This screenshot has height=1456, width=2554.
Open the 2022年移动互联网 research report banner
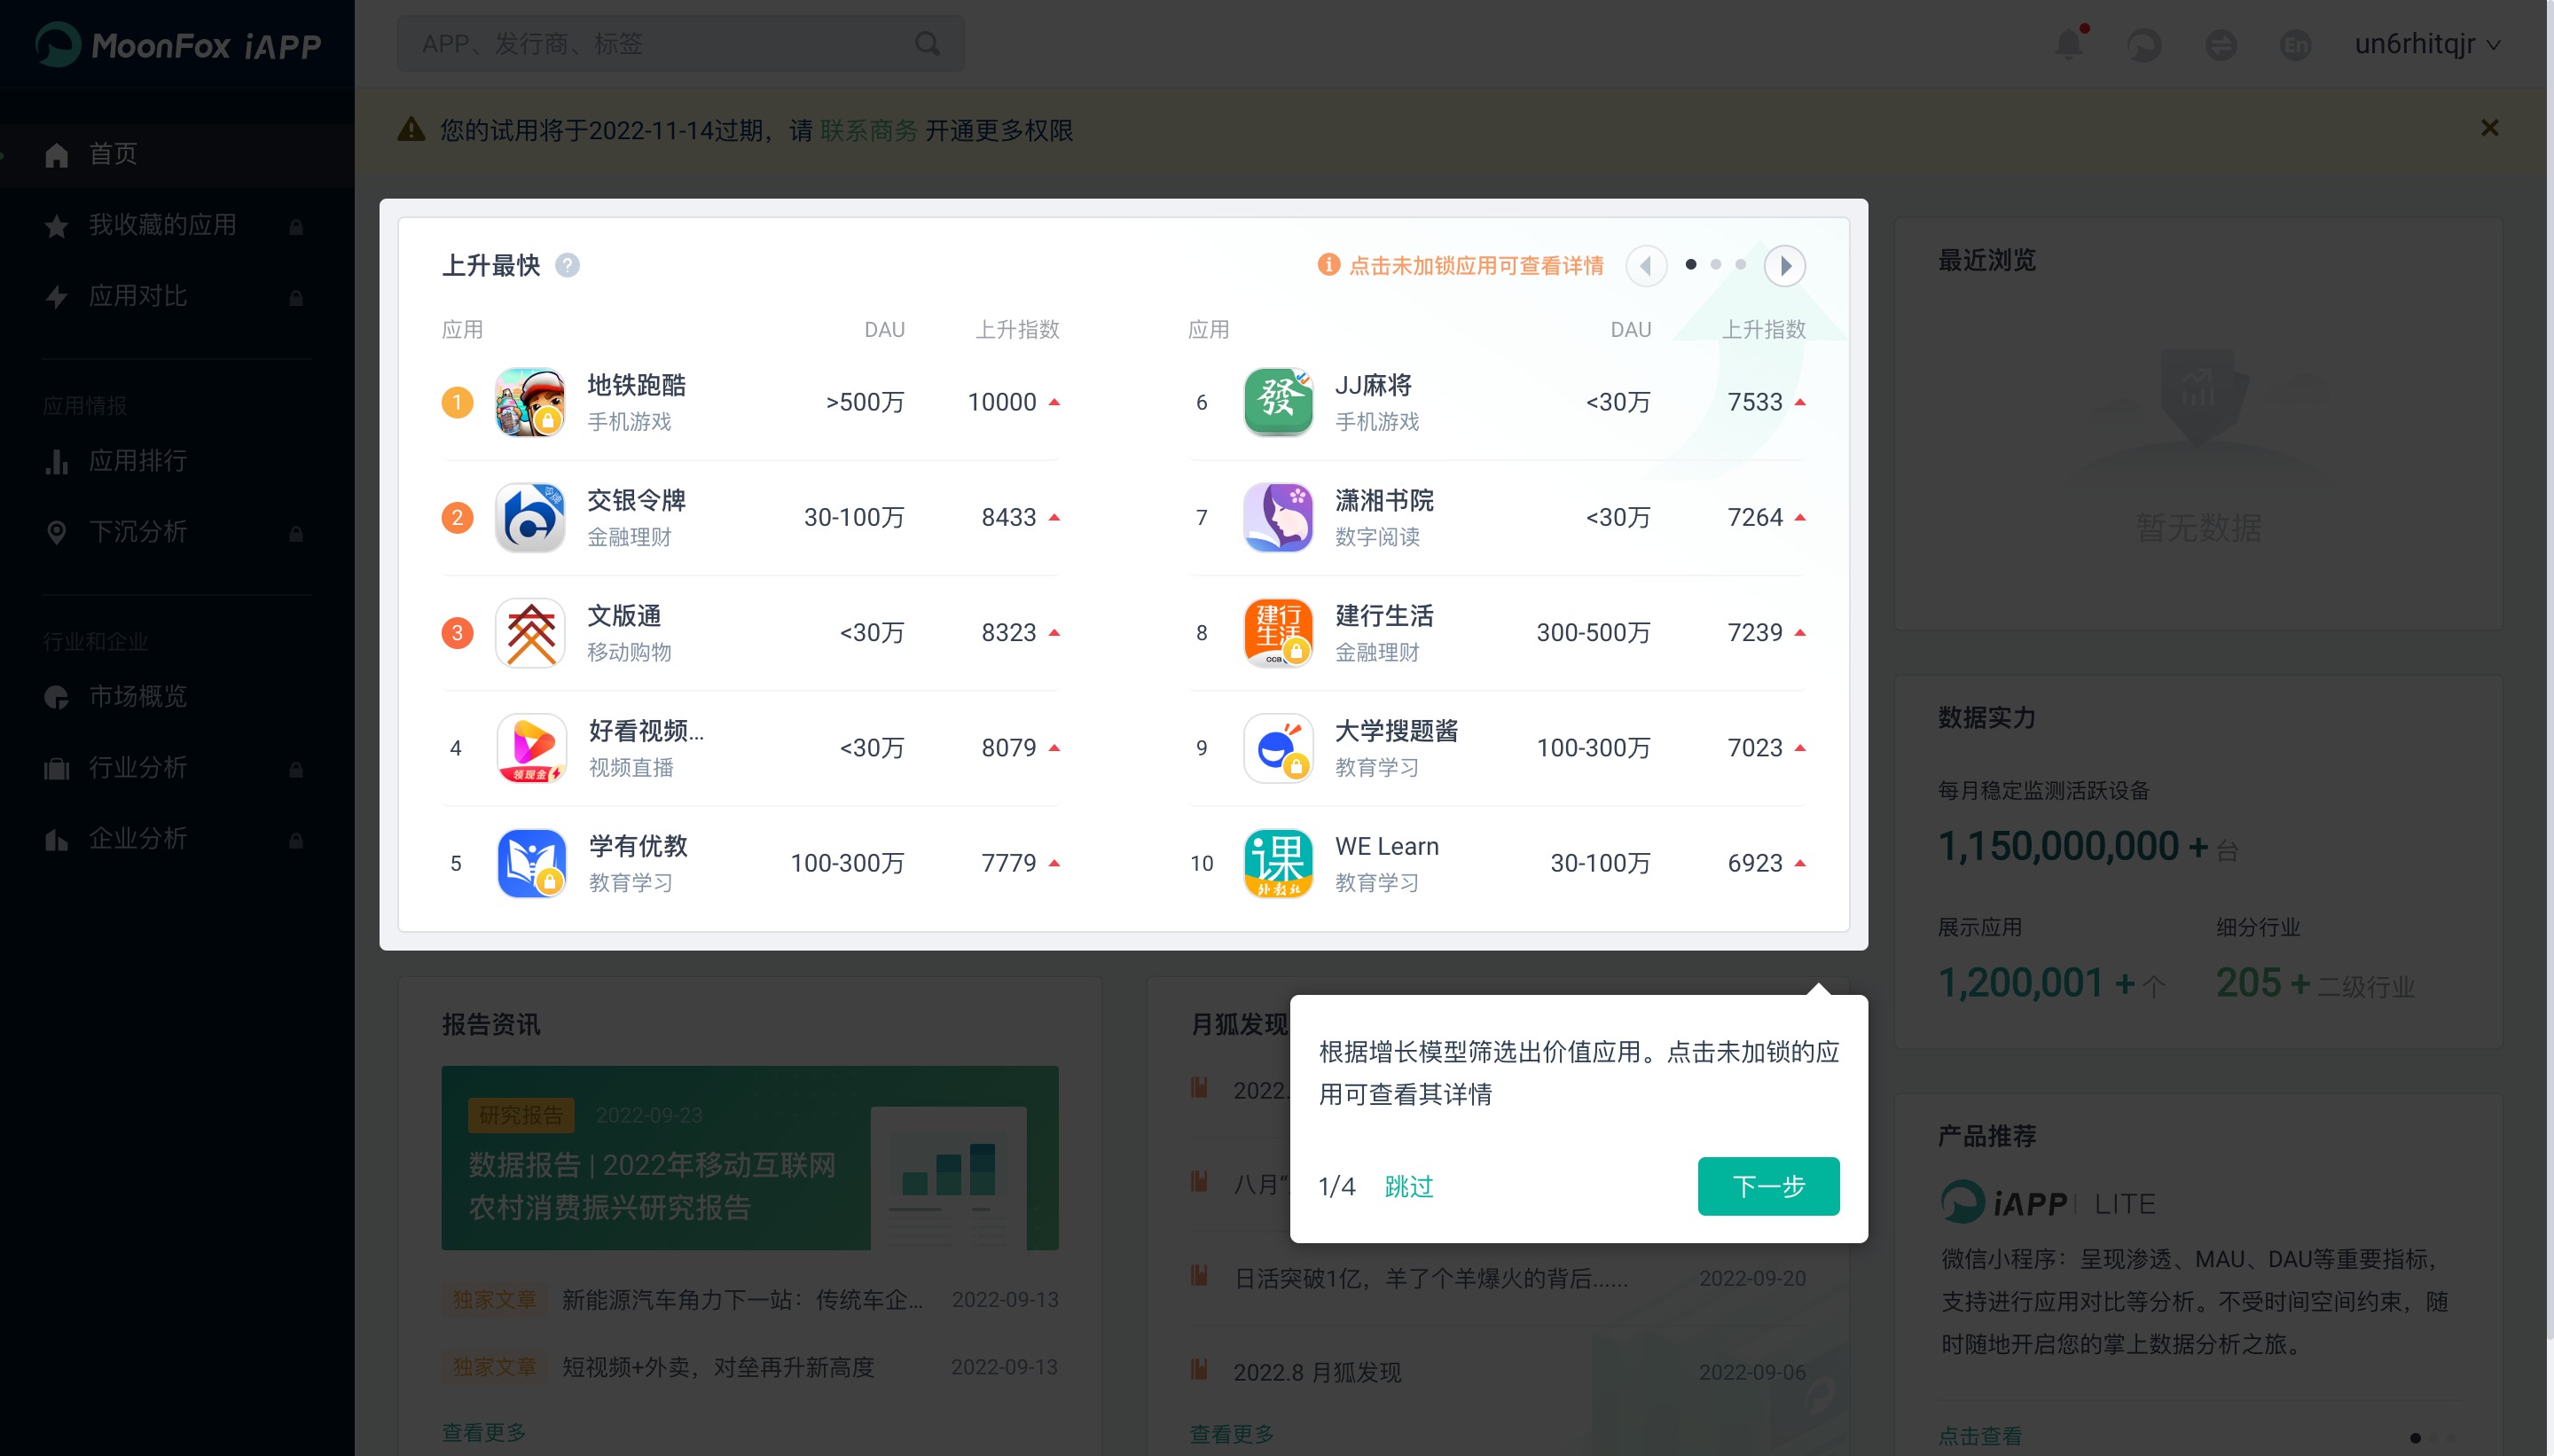[x=750, y=1157]
